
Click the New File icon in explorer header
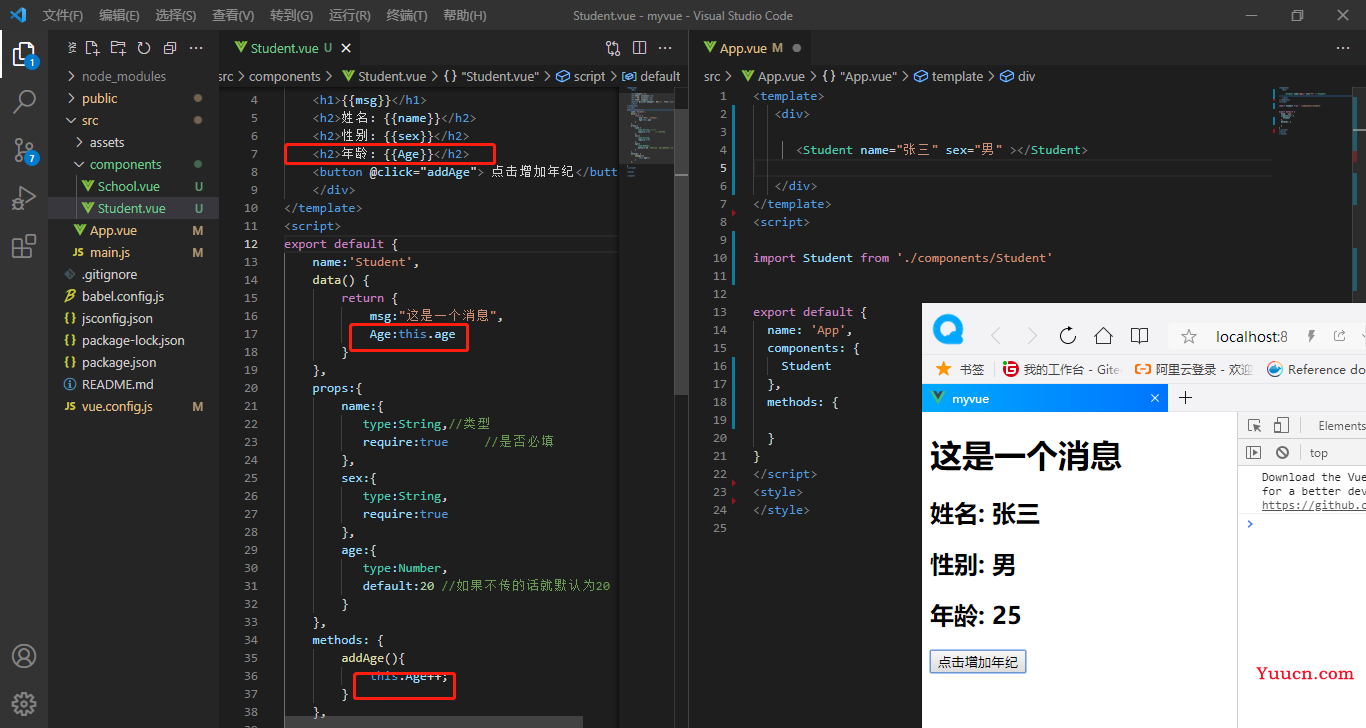92,48
